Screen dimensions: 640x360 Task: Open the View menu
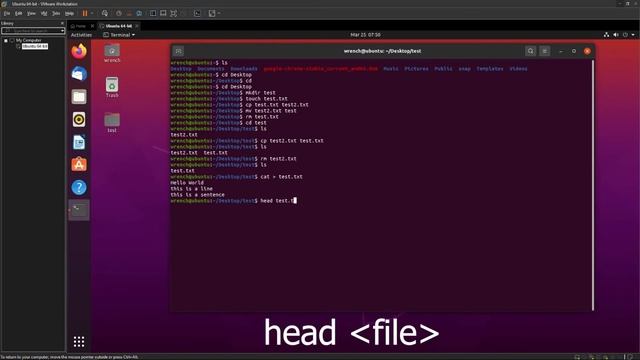click(x=31, y=13)
